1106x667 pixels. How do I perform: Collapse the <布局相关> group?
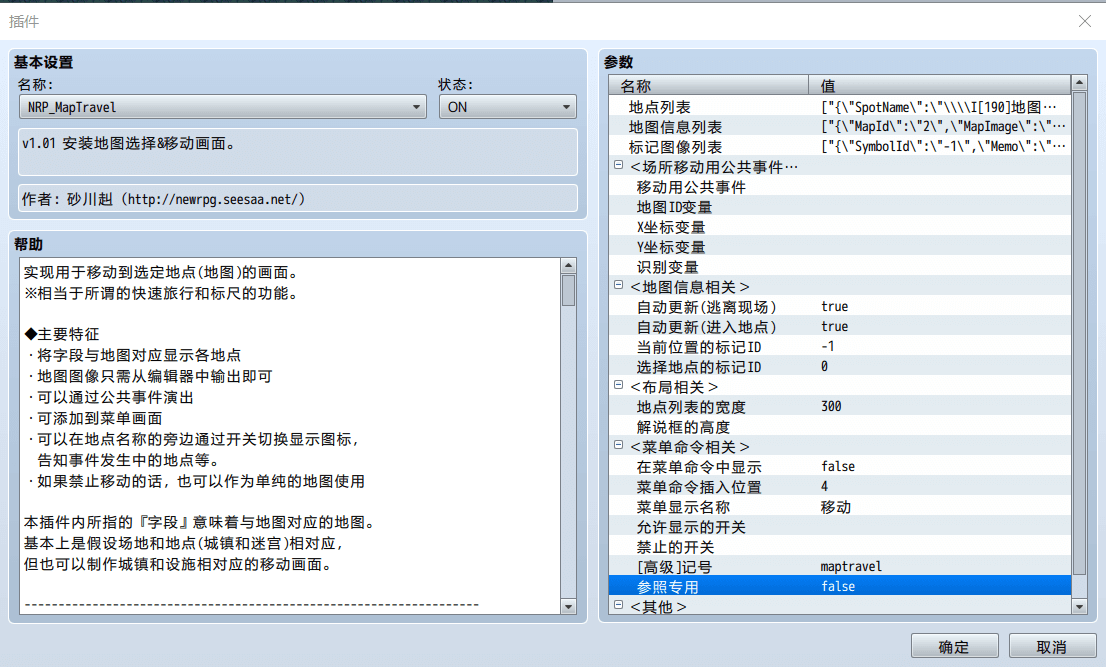(x=619, y=385)
